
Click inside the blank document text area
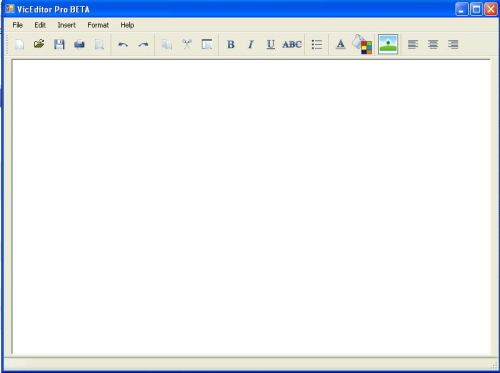[251, 207]
